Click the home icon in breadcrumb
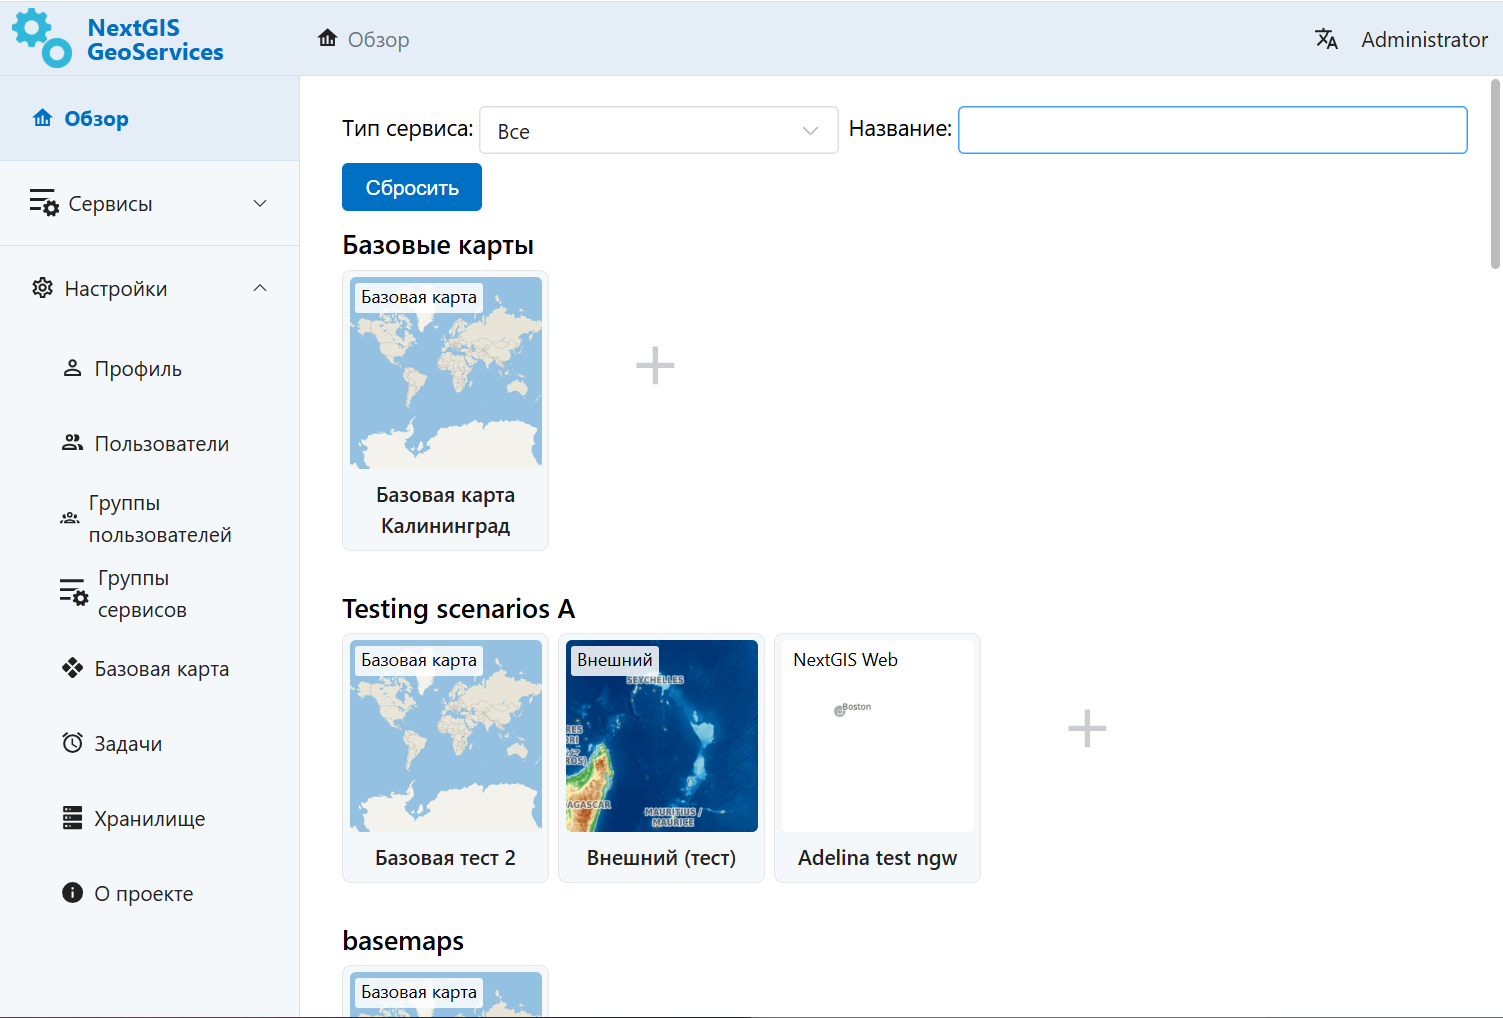Screen dimensions: 1503x1018 327,39
